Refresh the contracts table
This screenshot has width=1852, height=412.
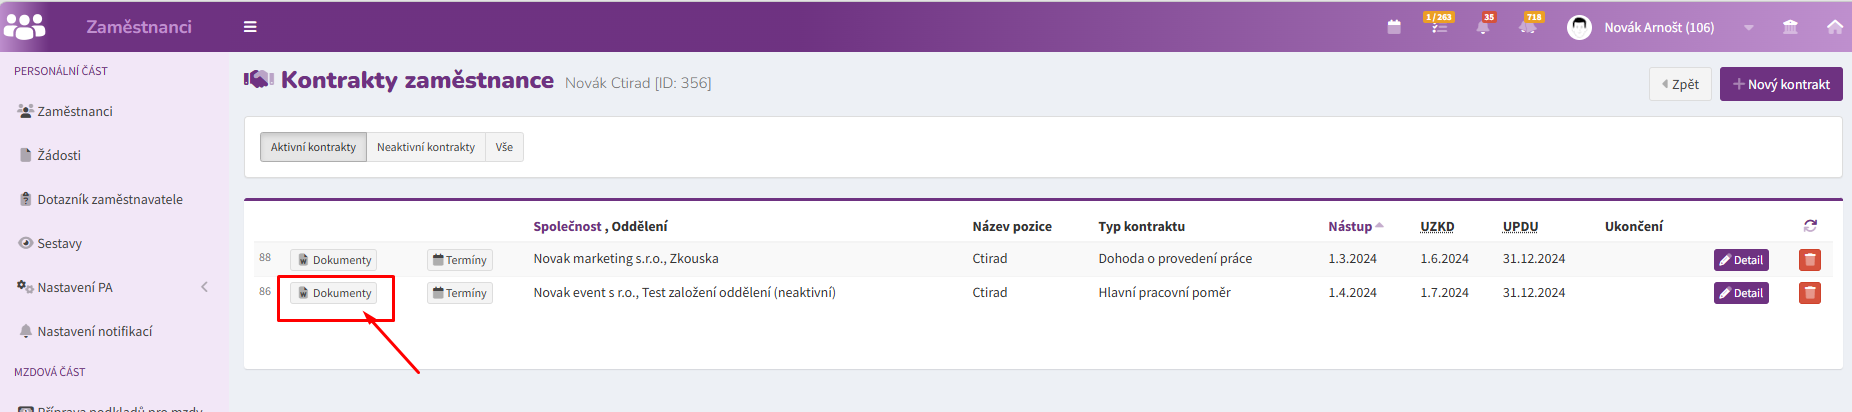click(1810, 226)
